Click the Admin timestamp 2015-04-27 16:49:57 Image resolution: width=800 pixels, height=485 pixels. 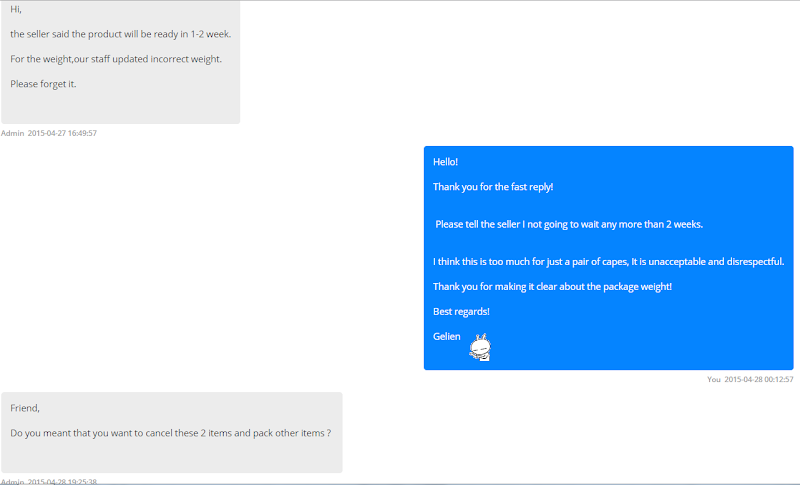click(48, 133)
